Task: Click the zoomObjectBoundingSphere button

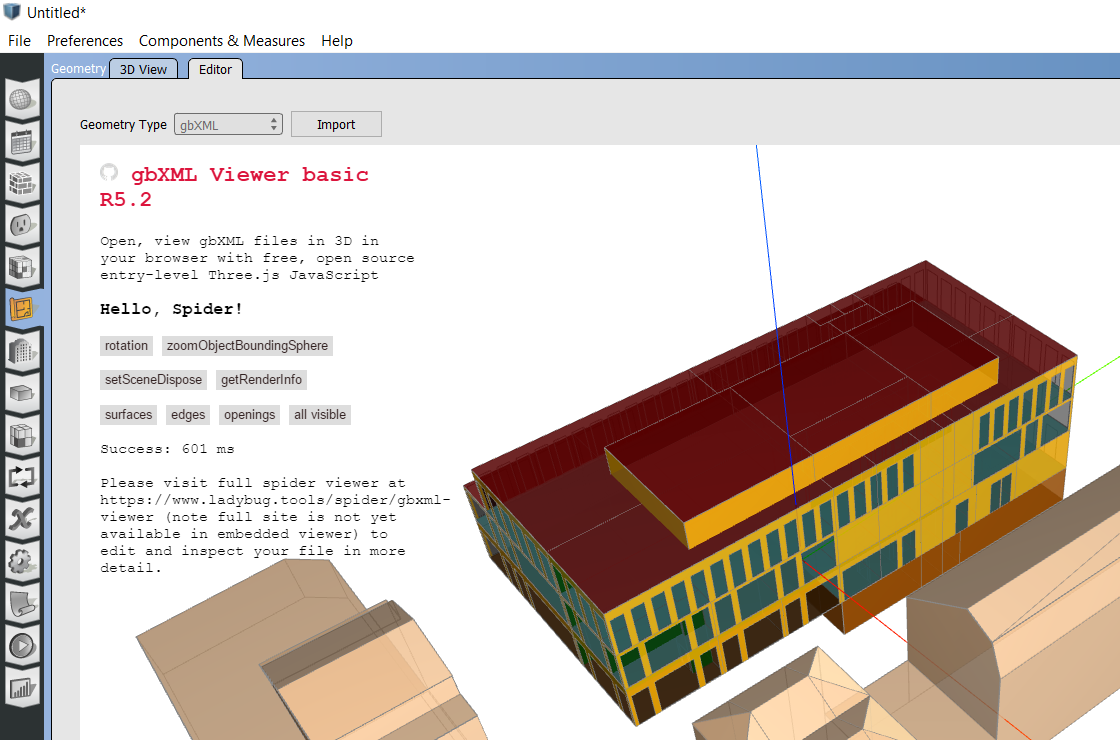Action: click(x=247, y=346)
